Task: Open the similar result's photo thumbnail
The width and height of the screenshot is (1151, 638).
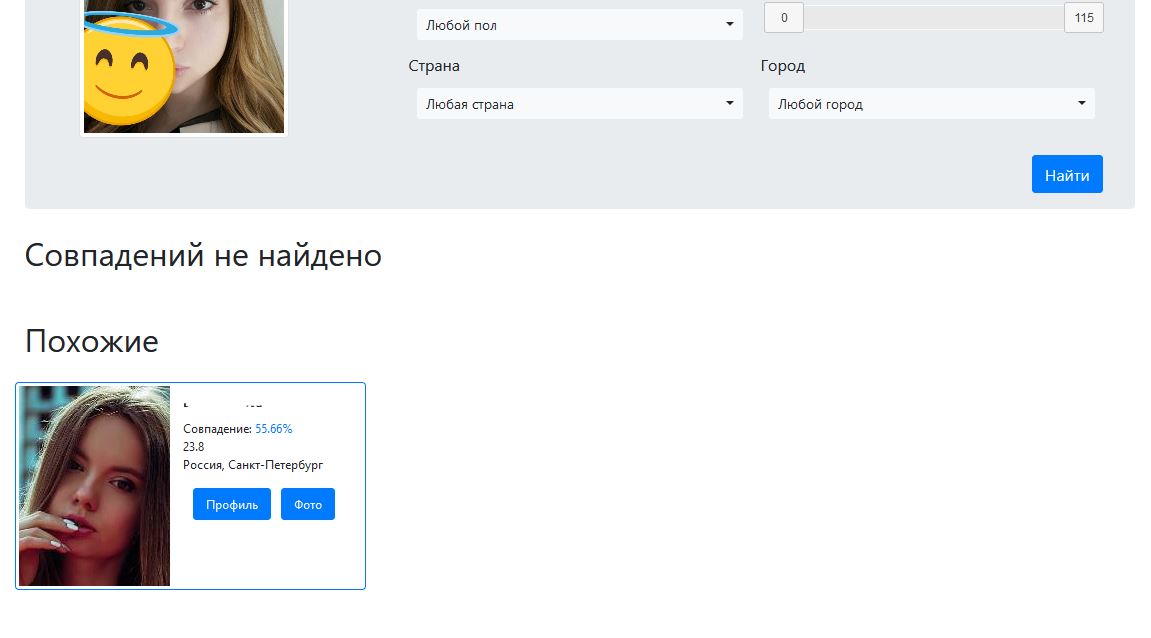Action: (95, 486)
